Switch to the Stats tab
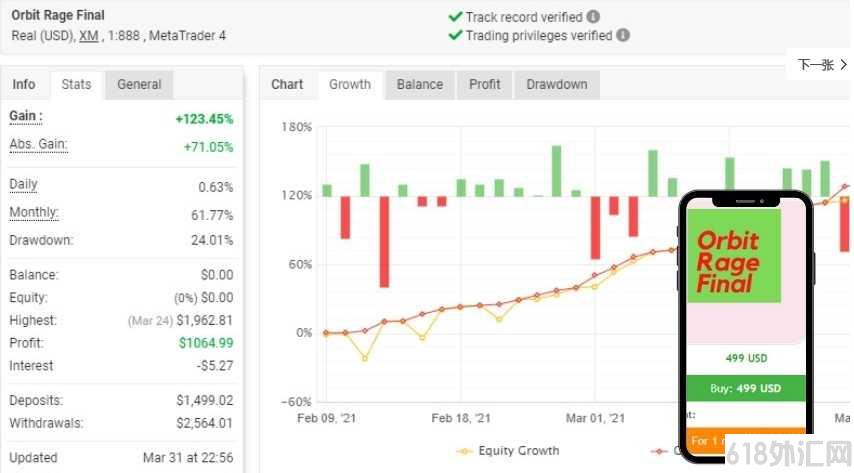Image resolution: width=854 pixels, height=473 pixels. tap(76, 84)
